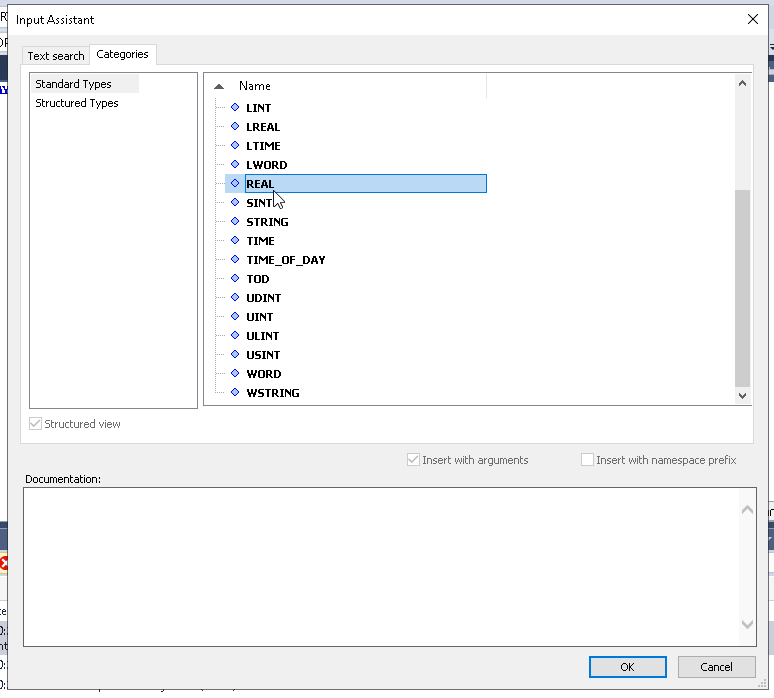This screenshot has height=698, width=774.
Task: Pick the TIME data type
Action: point(260,241)
